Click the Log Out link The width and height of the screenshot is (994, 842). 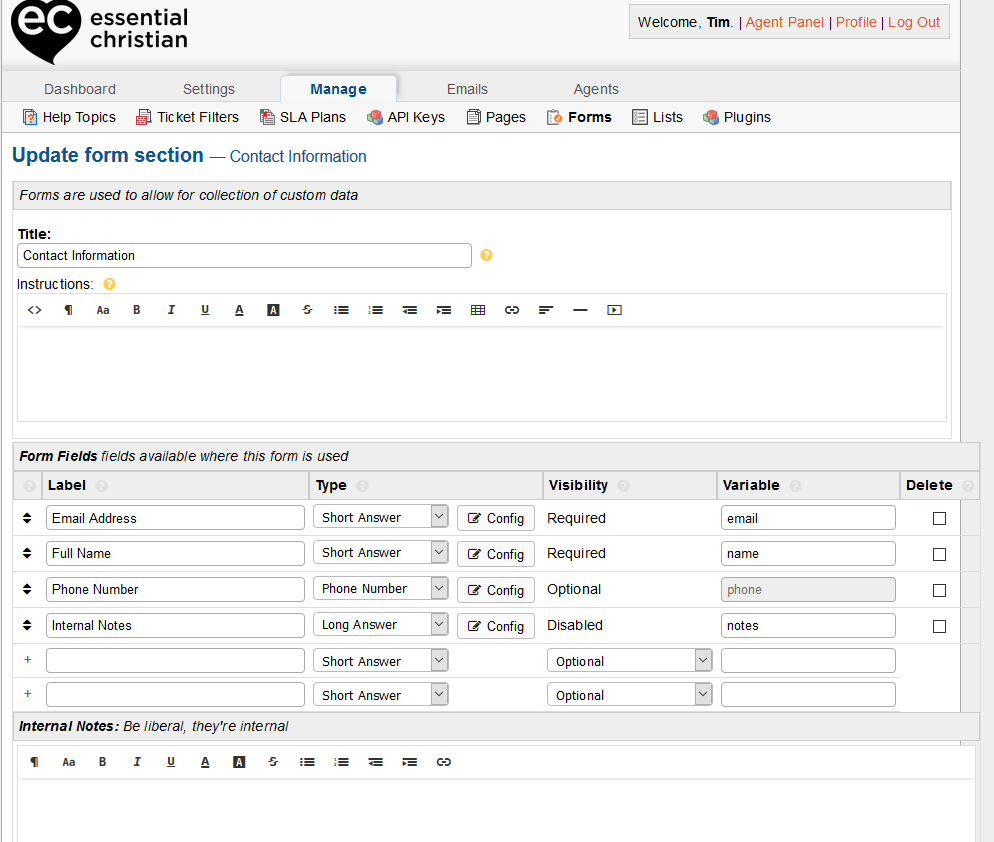point(914,22)
